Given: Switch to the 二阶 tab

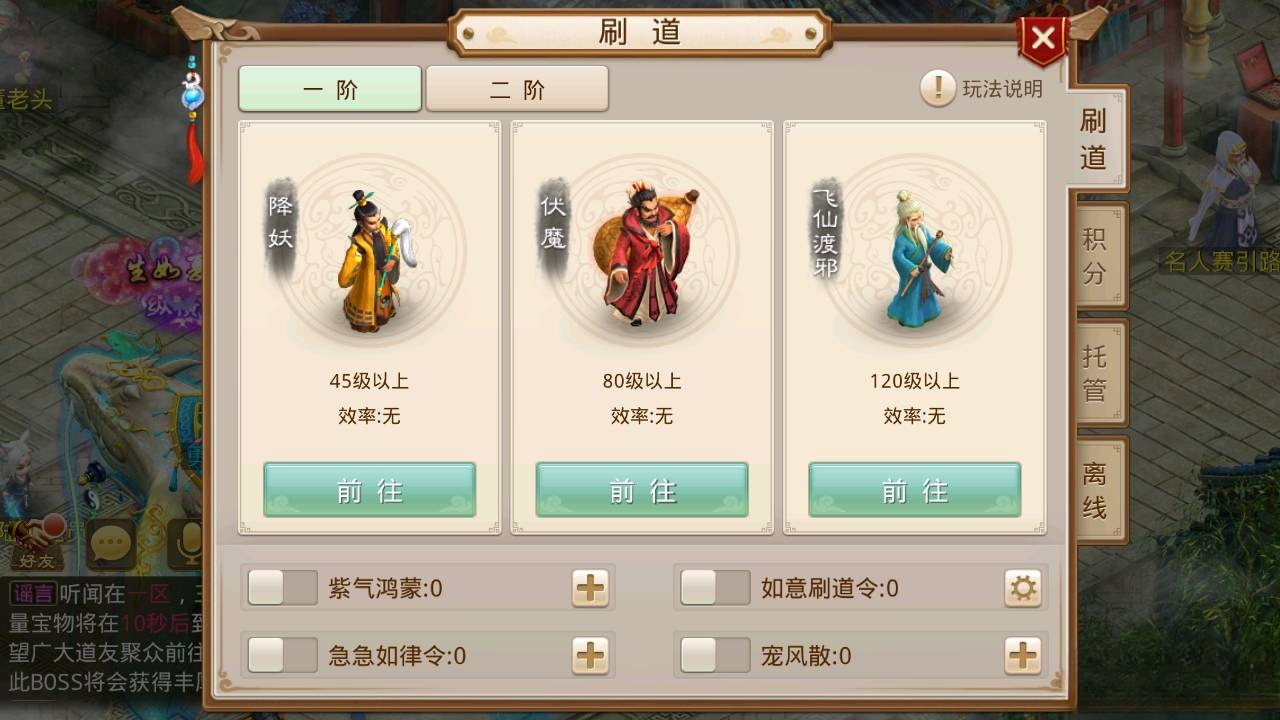Looking at the screenshot, I should (x=517, y=89).
